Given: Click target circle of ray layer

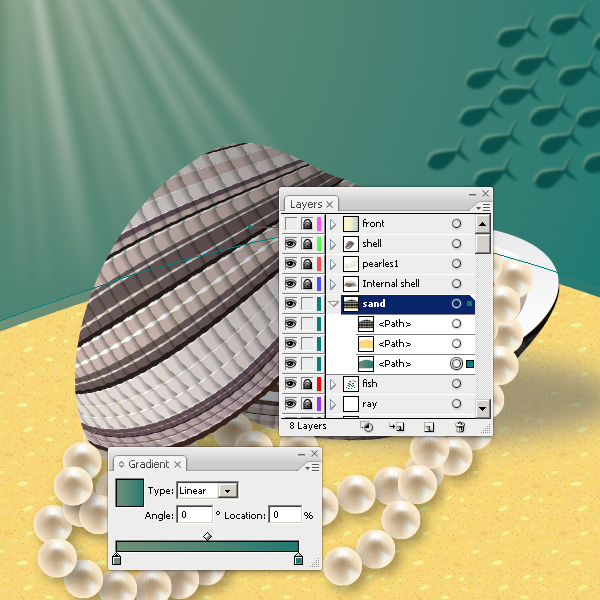Looking at the screenshot, I should coord(456,404).
